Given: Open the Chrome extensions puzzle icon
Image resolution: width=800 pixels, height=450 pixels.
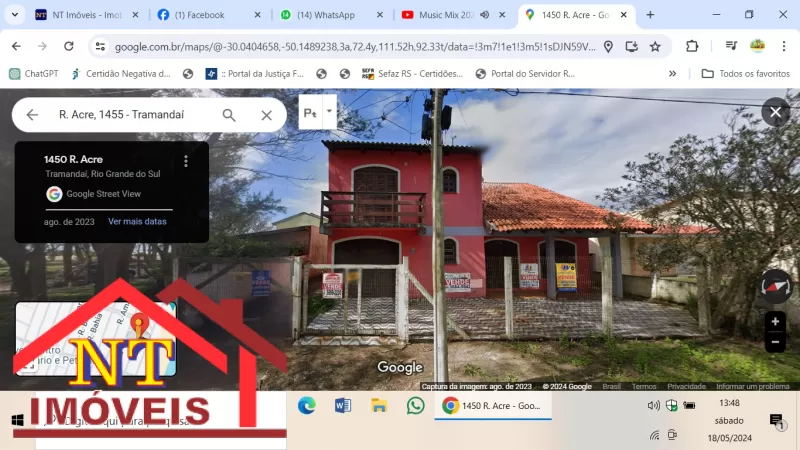Looking at the screenshot, I should tap(692, 46).
